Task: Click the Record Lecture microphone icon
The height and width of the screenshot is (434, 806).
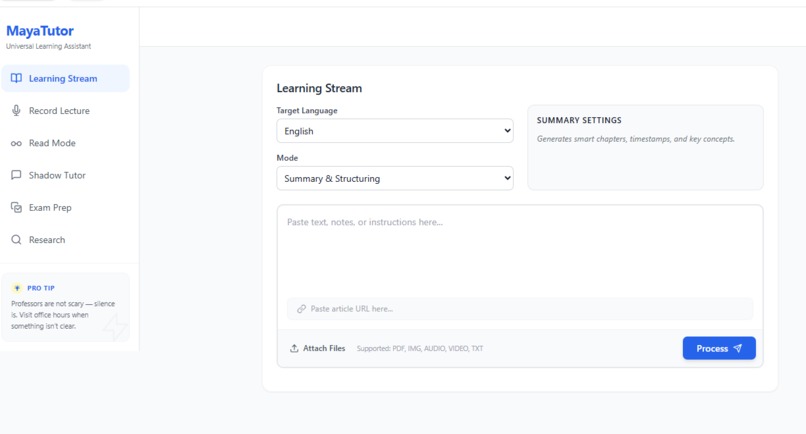Action: [x=16, y=111]
